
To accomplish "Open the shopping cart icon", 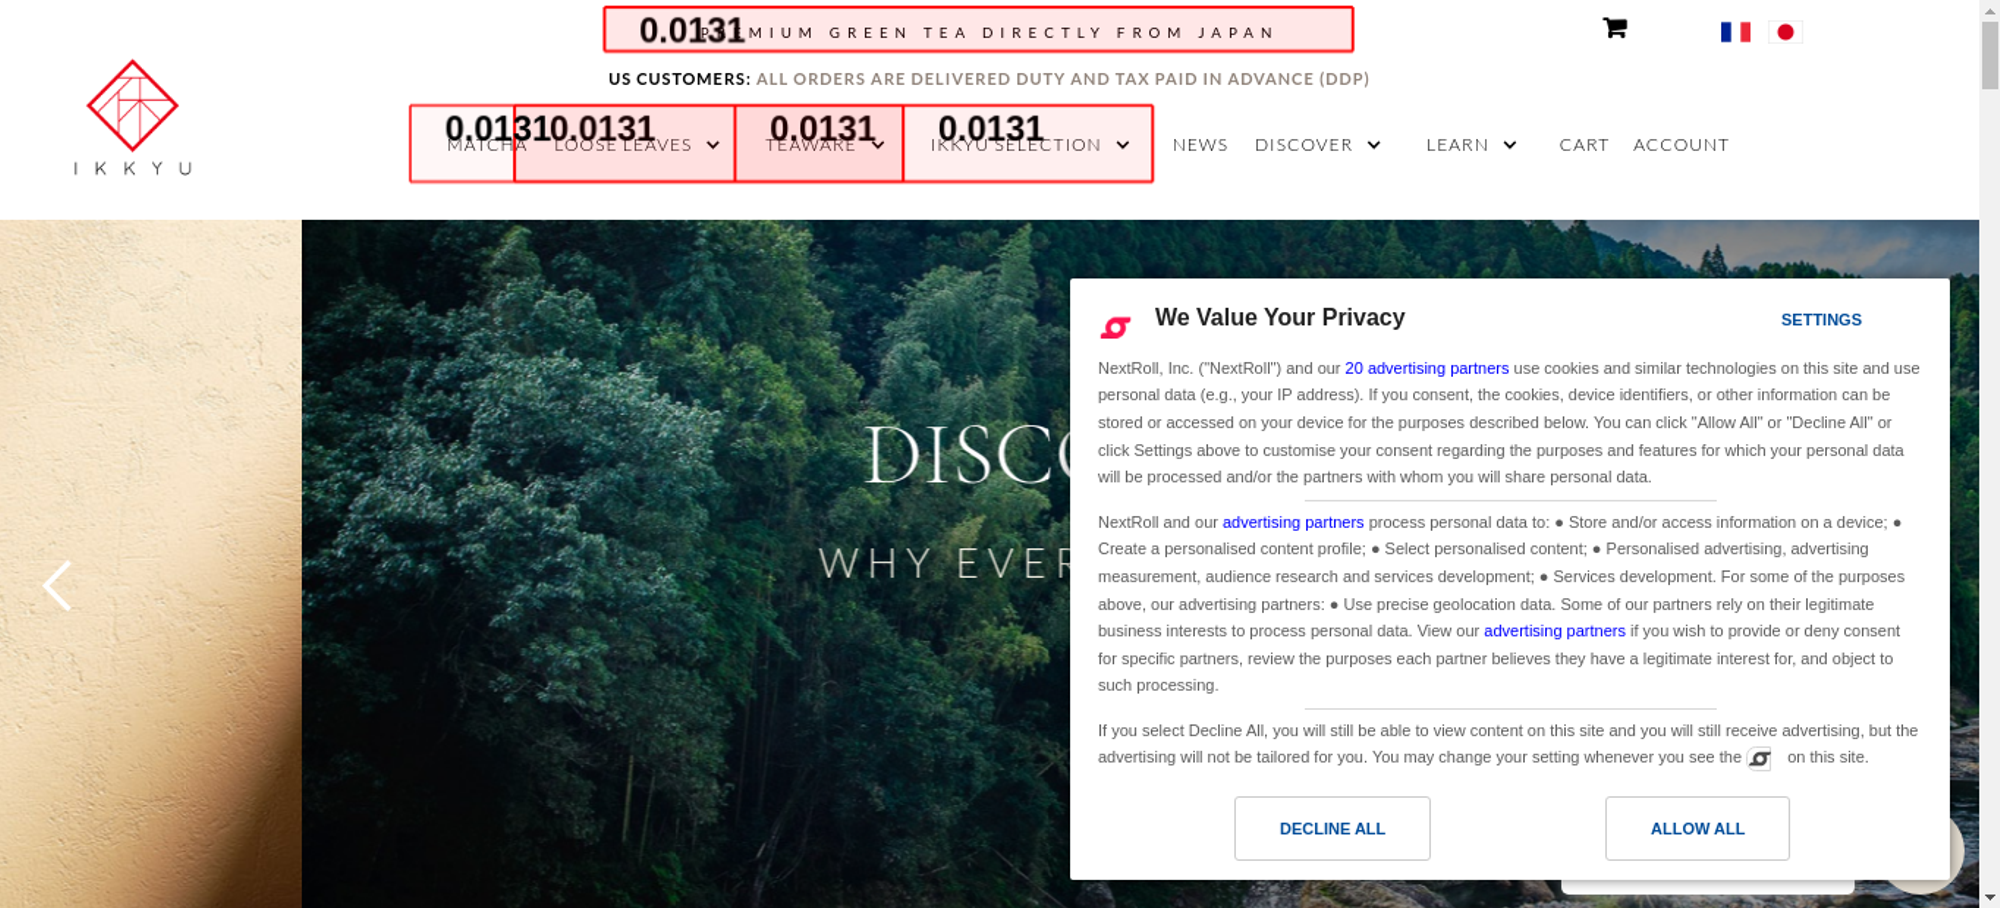I will [x=1614, y=28].
